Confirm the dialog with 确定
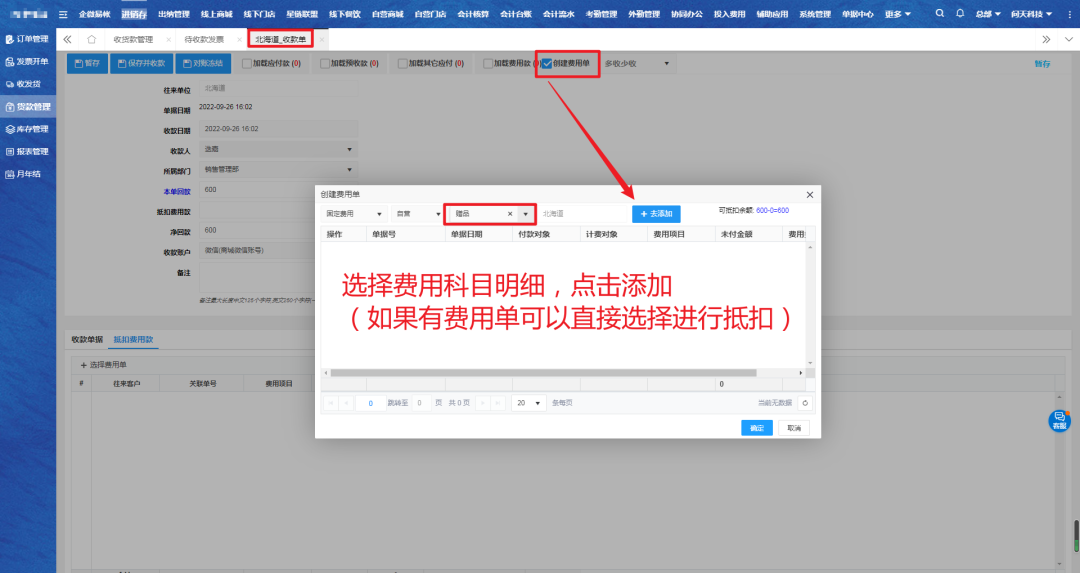 click(756, 428)
